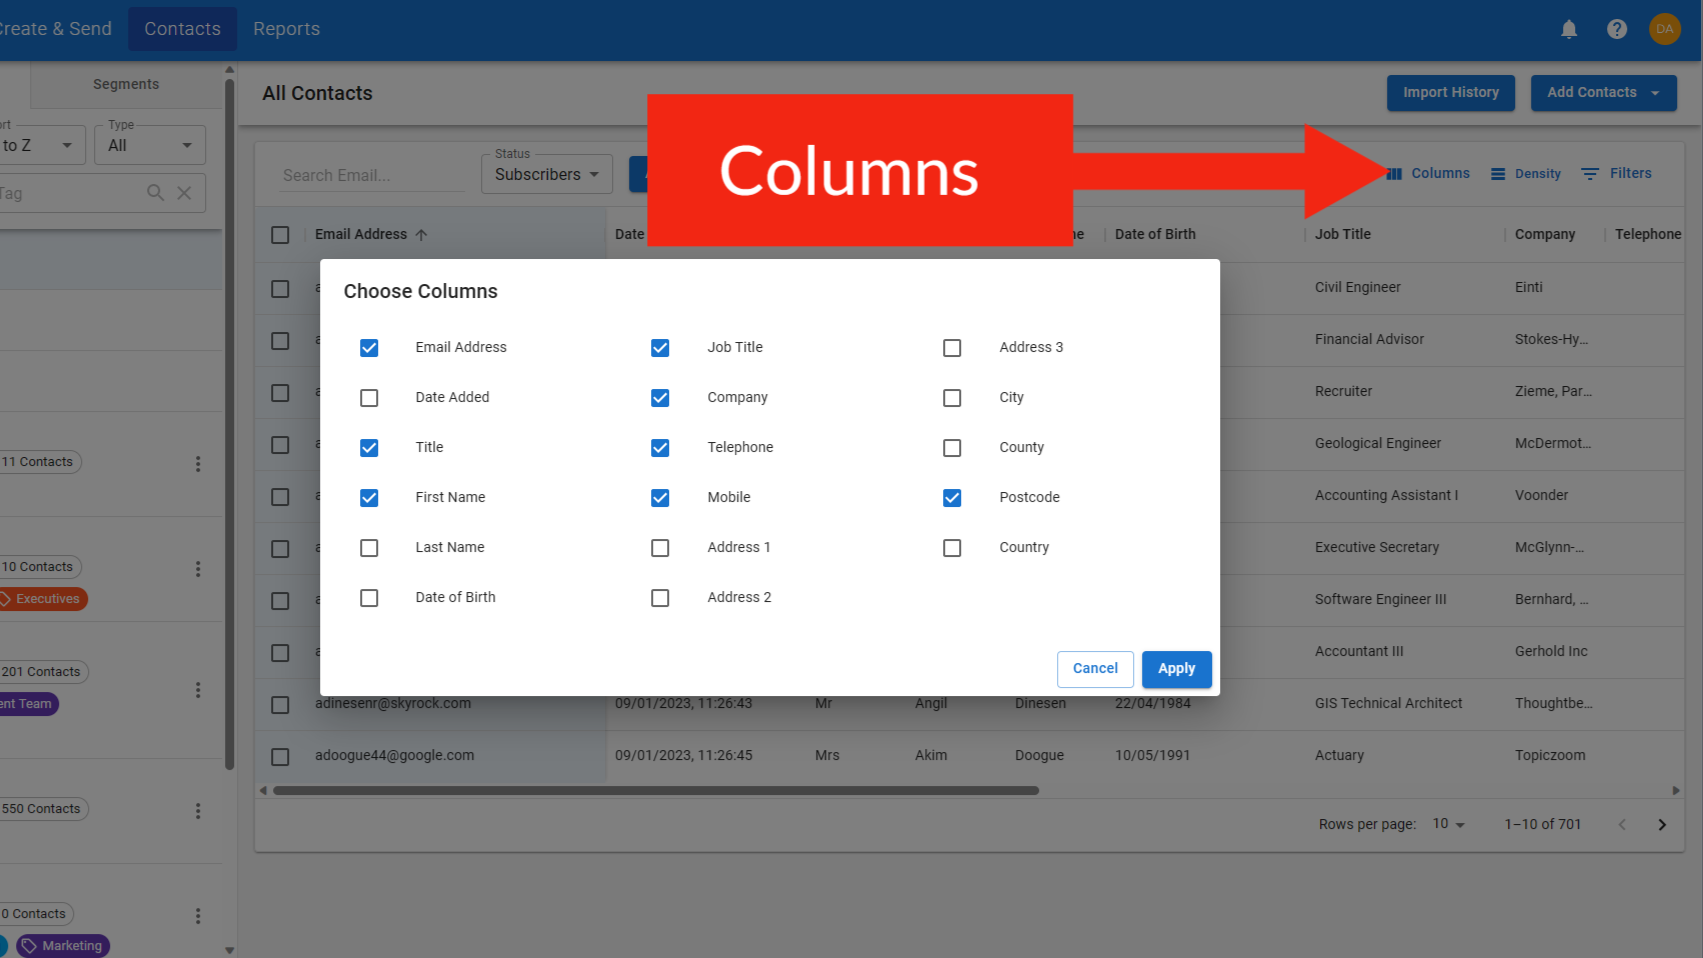Image resolution: width=1703 pixels, height=958 pixels.
Task: Expand the Status Subscribers dropdown
Action: [546, 174]
